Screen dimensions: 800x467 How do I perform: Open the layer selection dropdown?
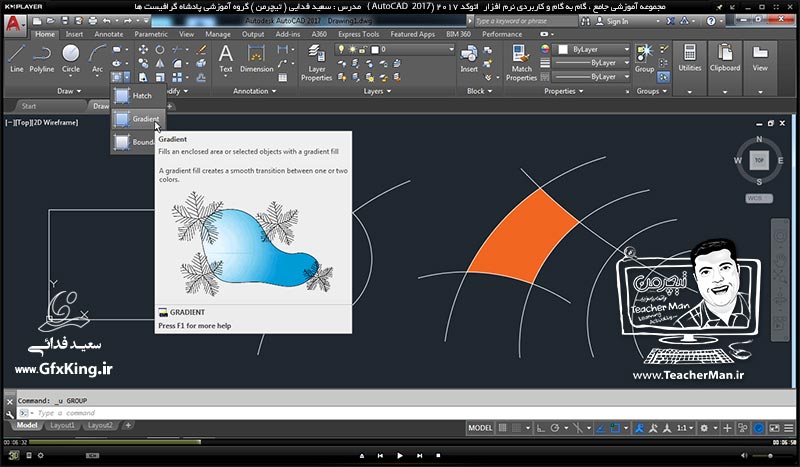point(395,50)
